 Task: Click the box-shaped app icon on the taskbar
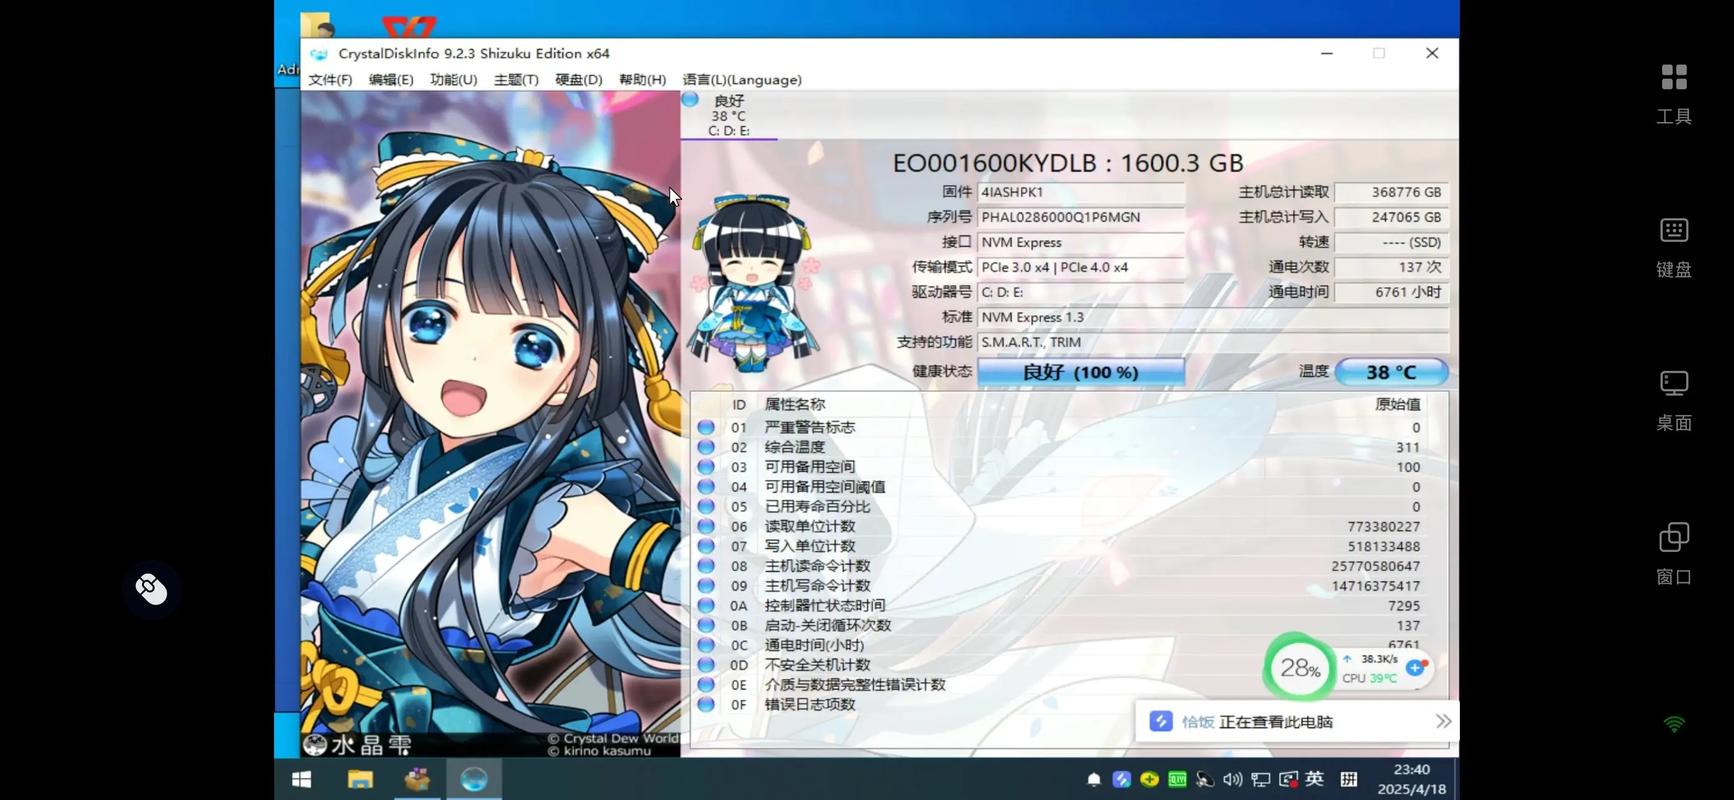click(x=417, y=779)
